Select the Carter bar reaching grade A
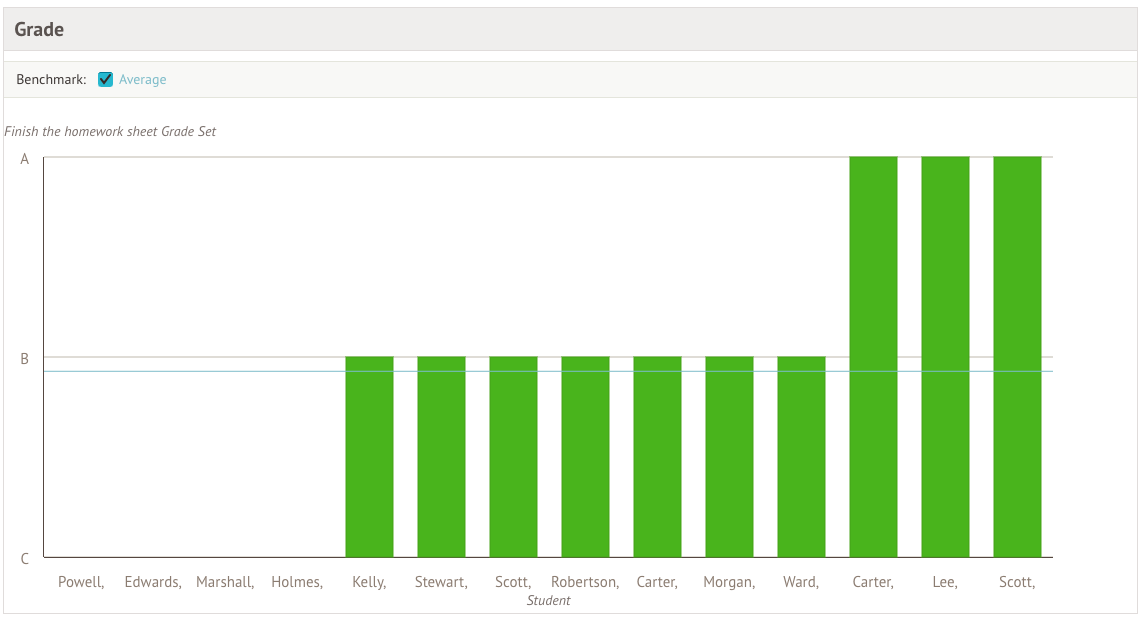 pos(873,357)
